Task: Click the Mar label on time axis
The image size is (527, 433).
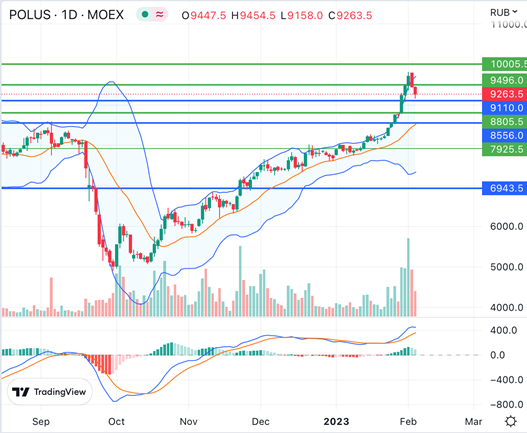Action: click(473, 422)
